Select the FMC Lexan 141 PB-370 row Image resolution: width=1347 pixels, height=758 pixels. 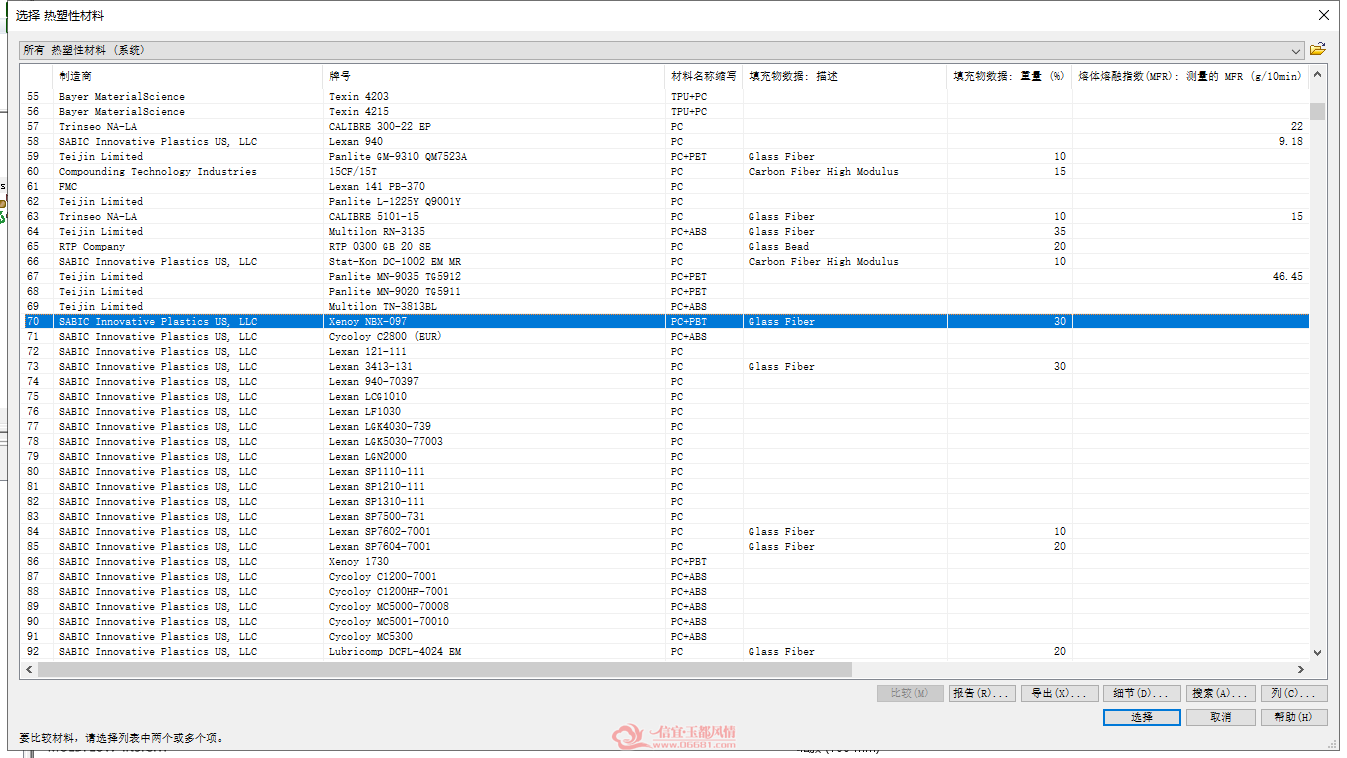(665, 187)
